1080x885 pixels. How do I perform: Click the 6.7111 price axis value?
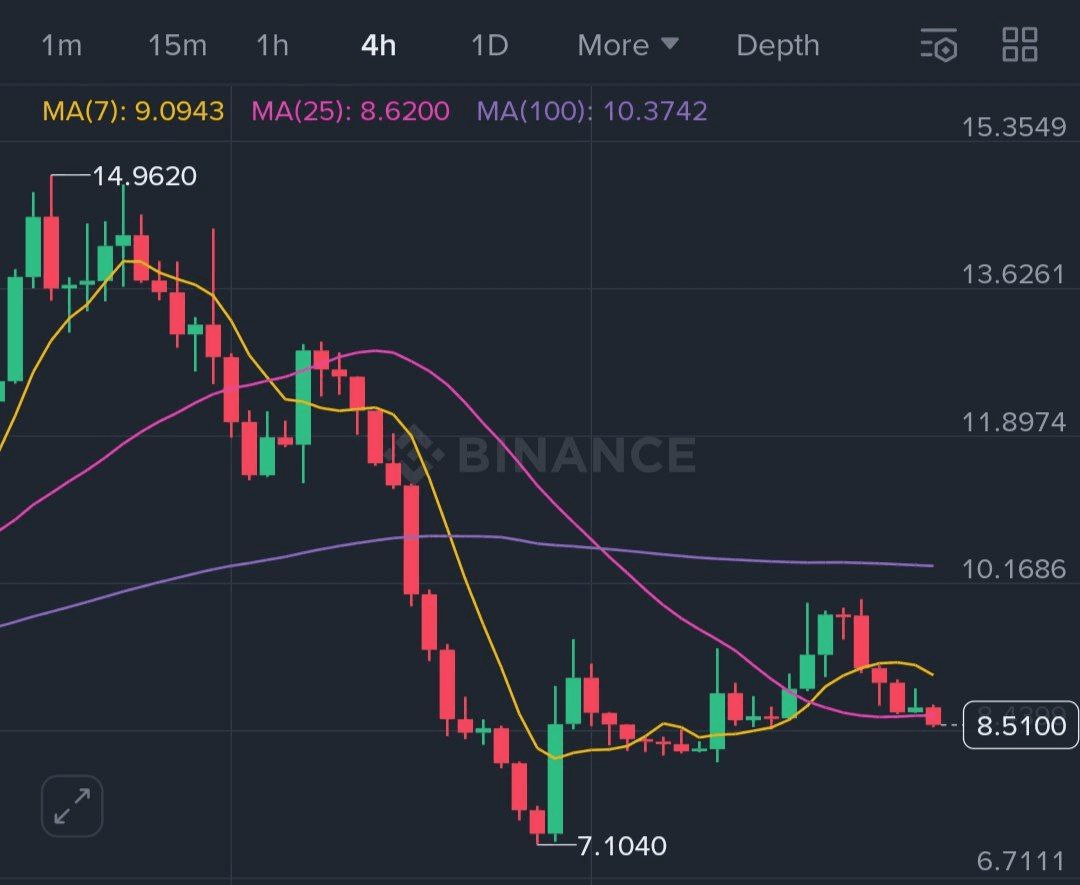(x=1021, y=861)
